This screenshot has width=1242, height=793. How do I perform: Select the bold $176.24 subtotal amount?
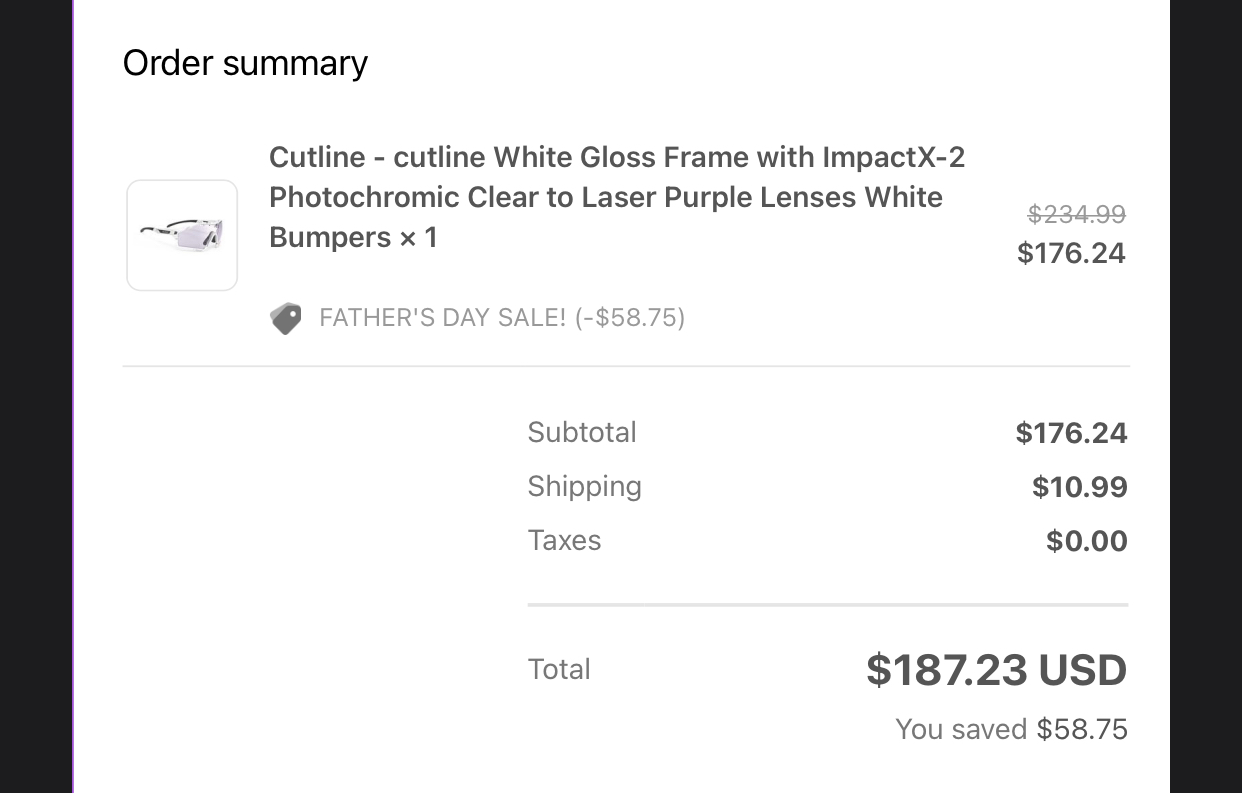point(1071,433)
